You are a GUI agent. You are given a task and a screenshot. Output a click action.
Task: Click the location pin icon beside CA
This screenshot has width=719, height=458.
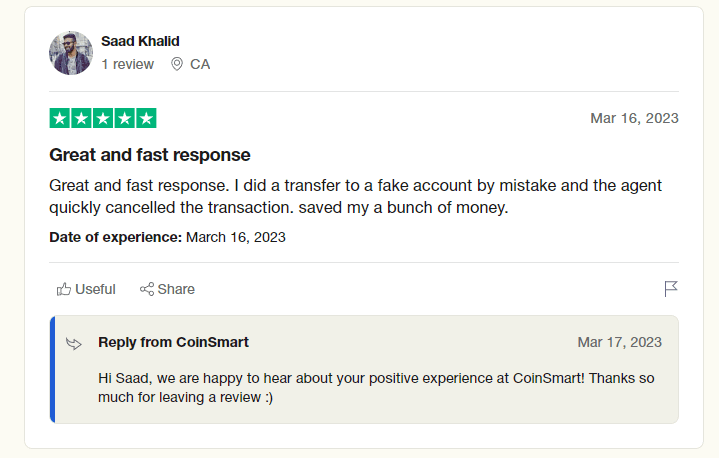pyautogui.click(x=177, y=64)
